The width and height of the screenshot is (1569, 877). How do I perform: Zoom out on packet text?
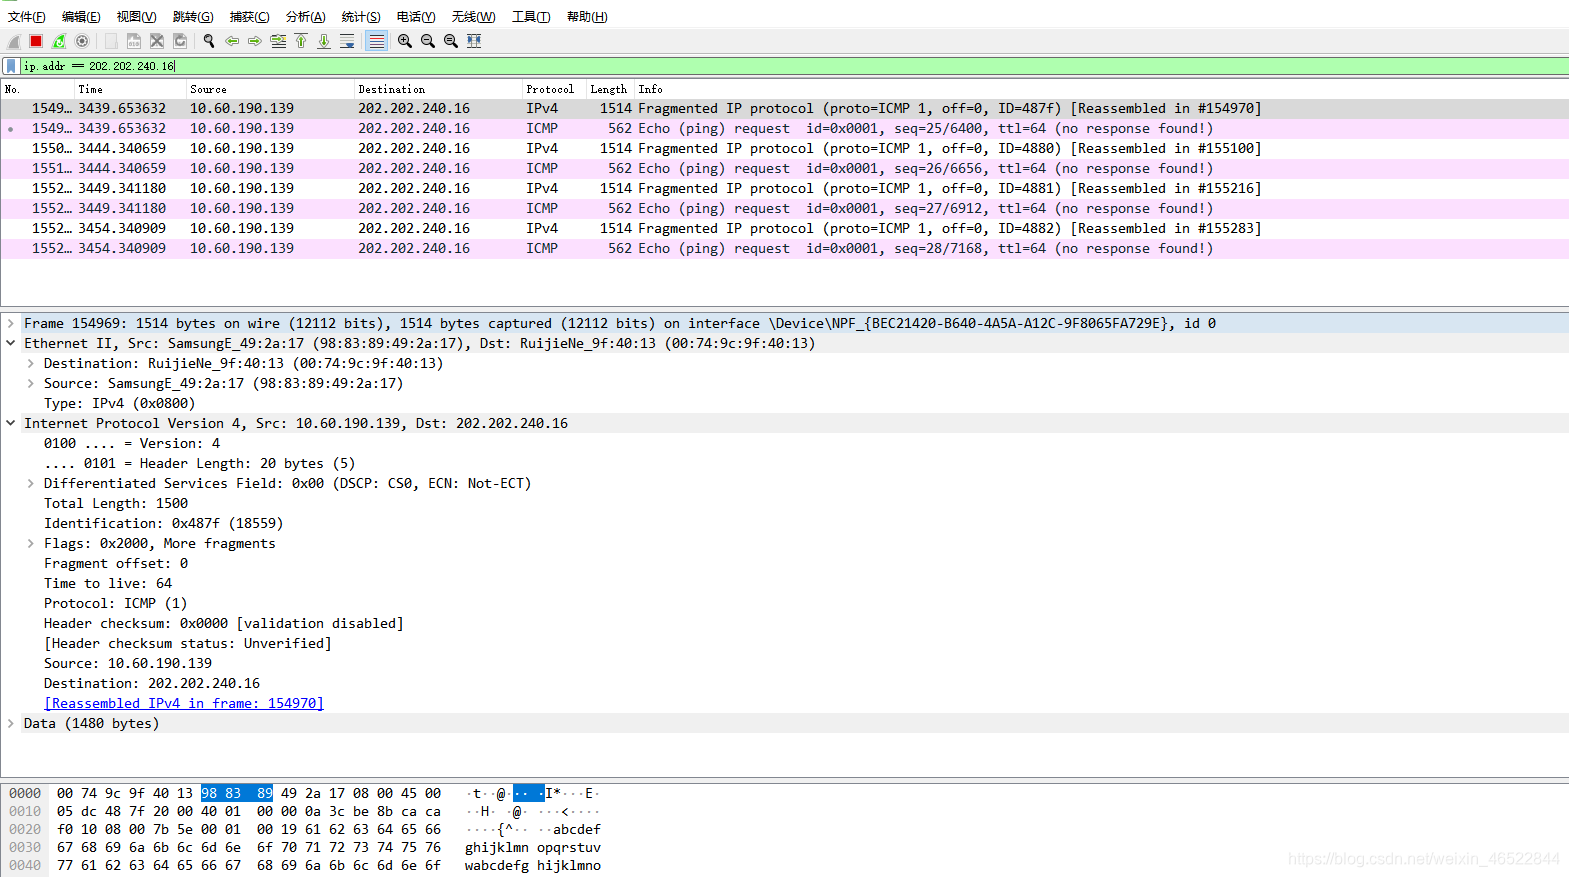pyautogui.click(x=428, y=41)
